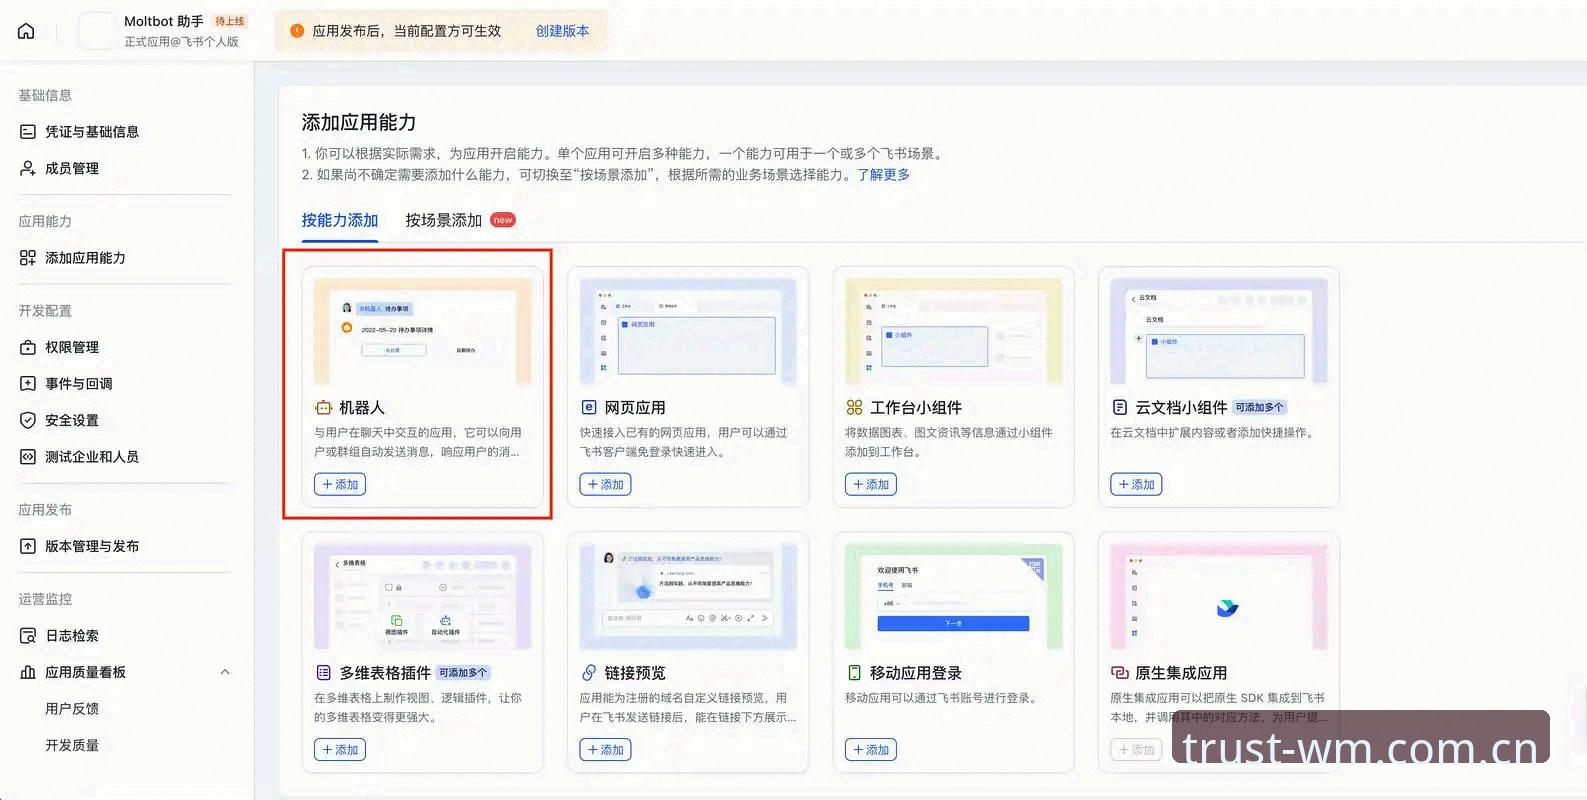Image resolution: width=1587 pixels, height=800 pixels.
Task: Click the 云文档小组件 document icon
Action: [1120, 408]
